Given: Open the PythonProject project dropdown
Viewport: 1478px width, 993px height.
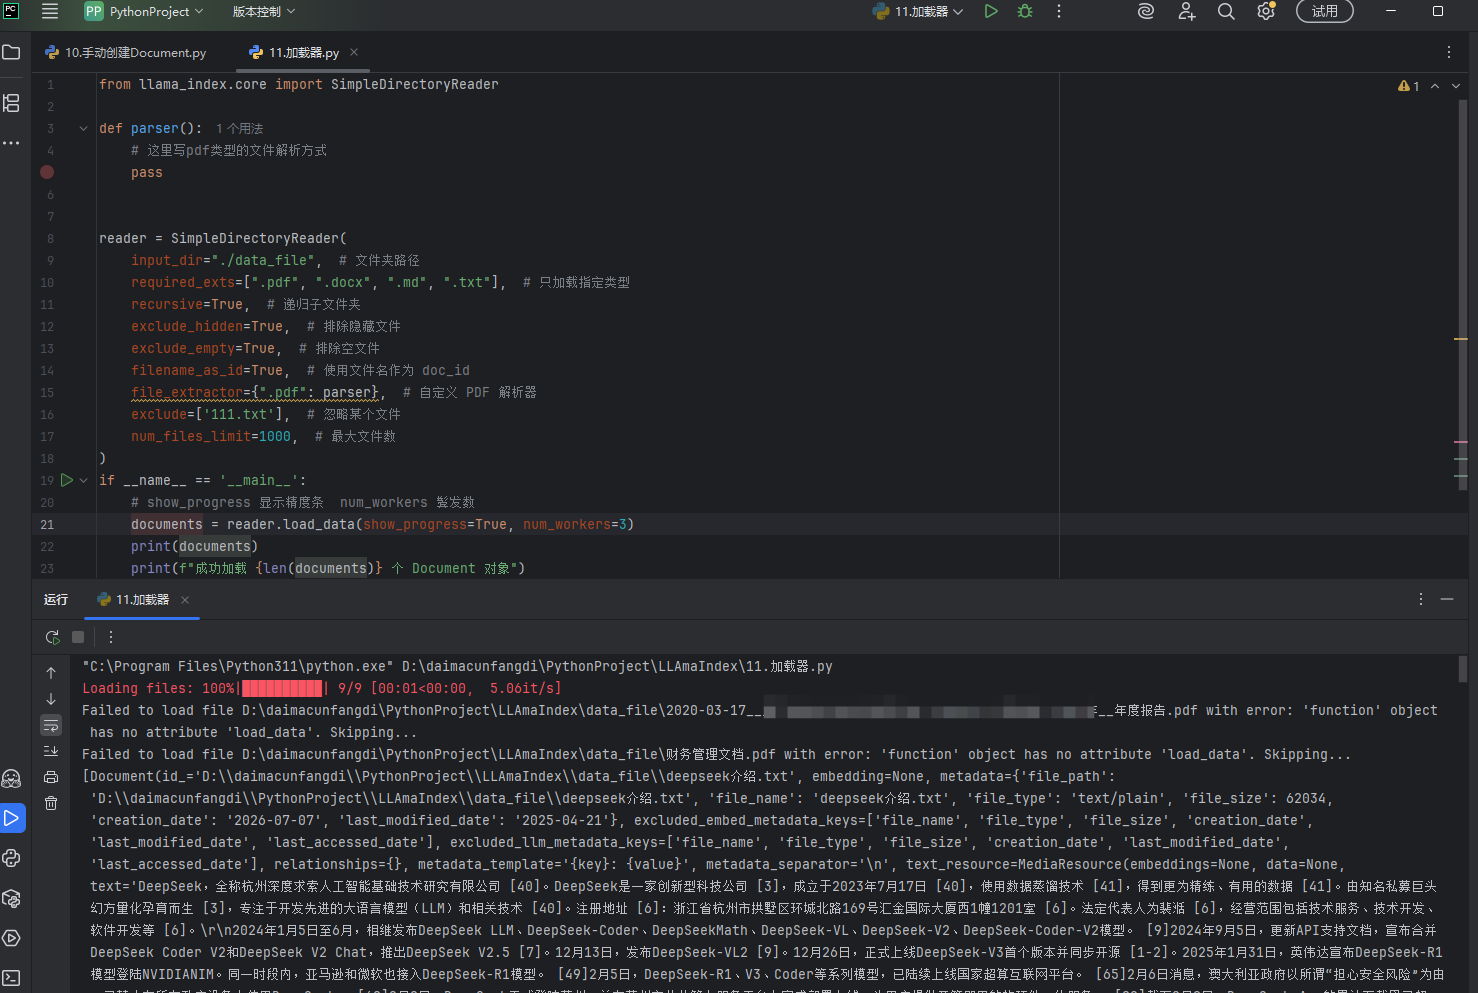Looking at the screenshot, I should point(144,11).
